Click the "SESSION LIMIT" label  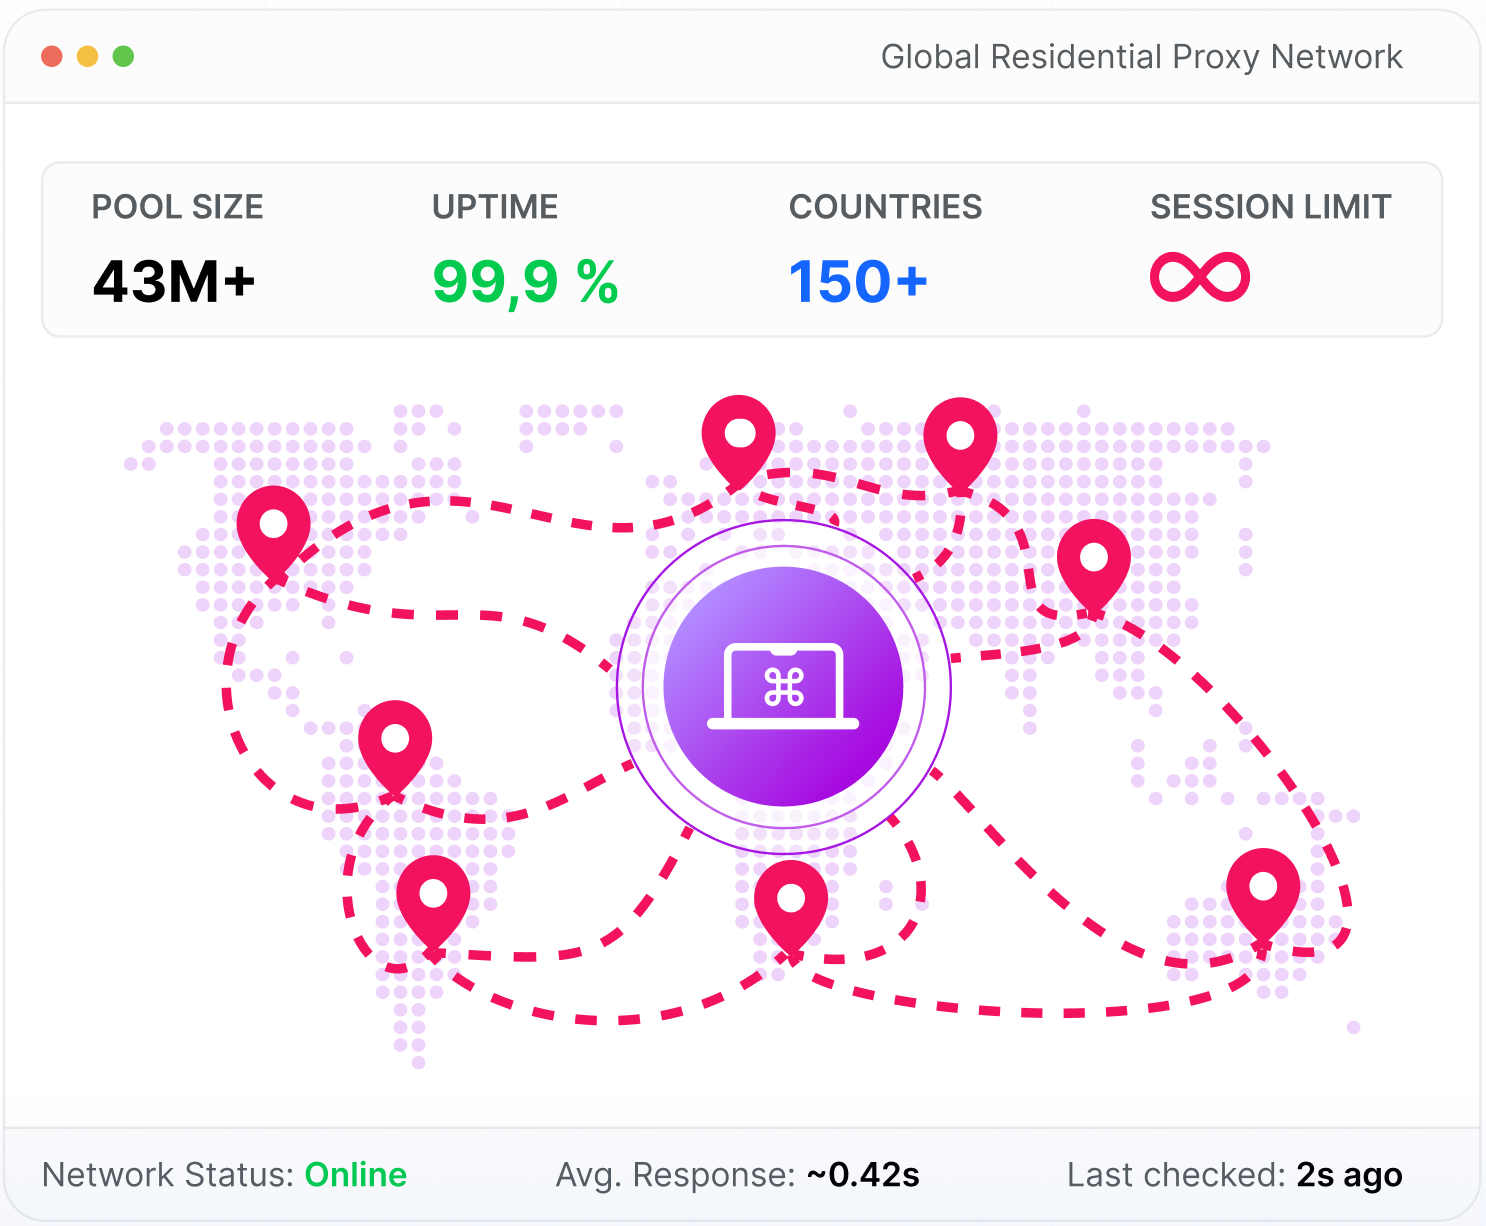click(x=1270, y=207)
